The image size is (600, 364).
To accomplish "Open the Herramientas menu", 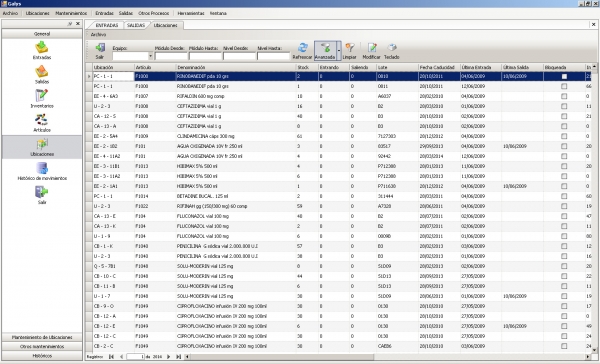I will click(191, 13).
